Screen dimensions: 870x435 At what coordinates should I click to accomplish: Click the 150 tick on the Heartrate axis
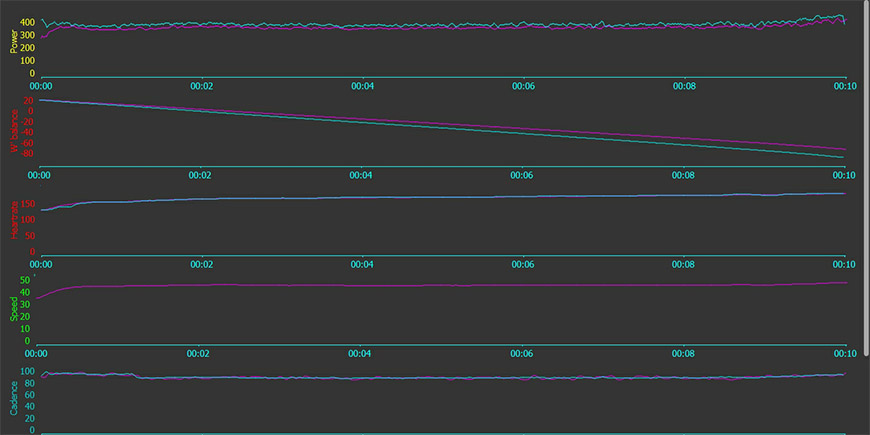tap(28, 204)
